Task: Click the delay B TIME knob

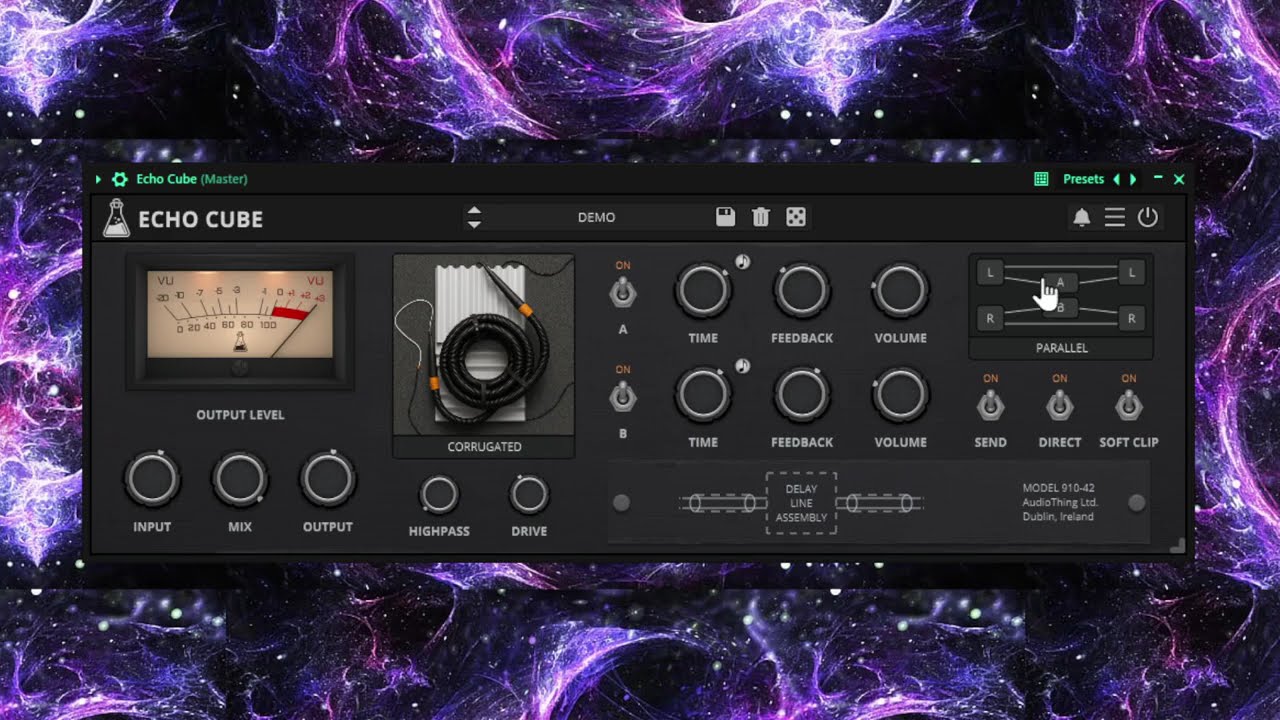Action: [x=703, y=395]
